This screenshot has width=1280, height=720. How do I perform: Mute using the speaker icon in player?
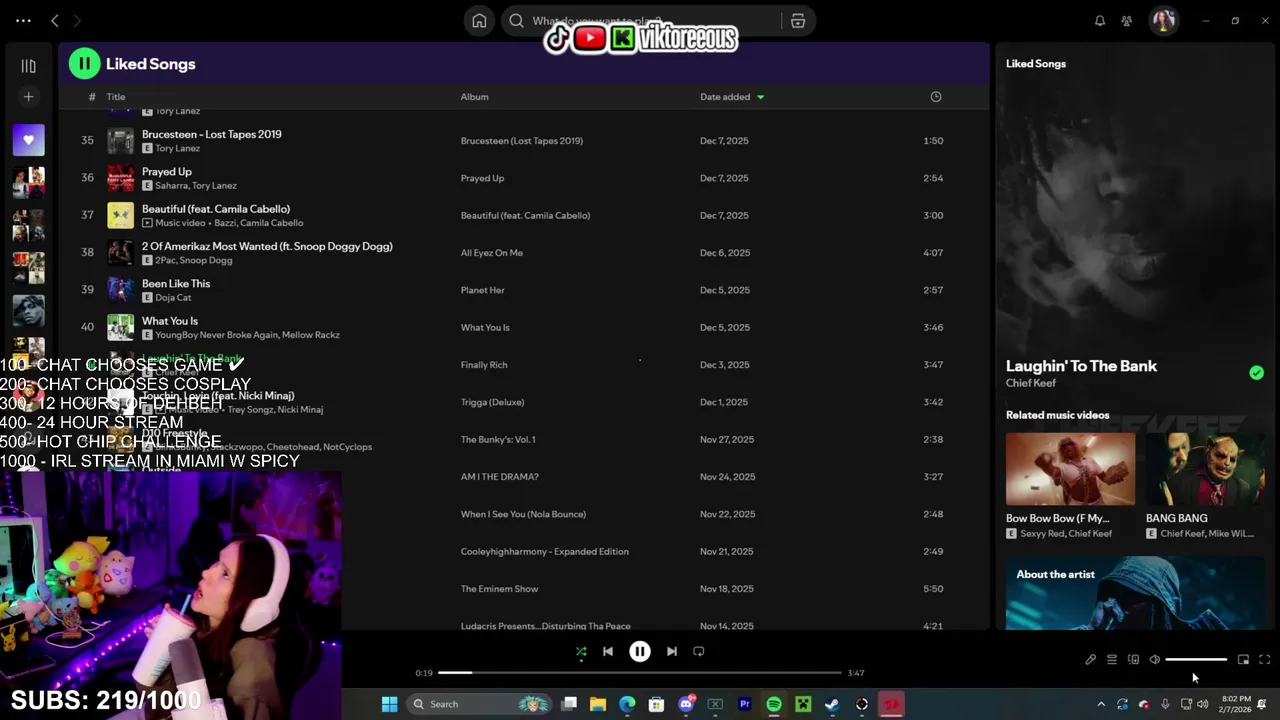1154,660
